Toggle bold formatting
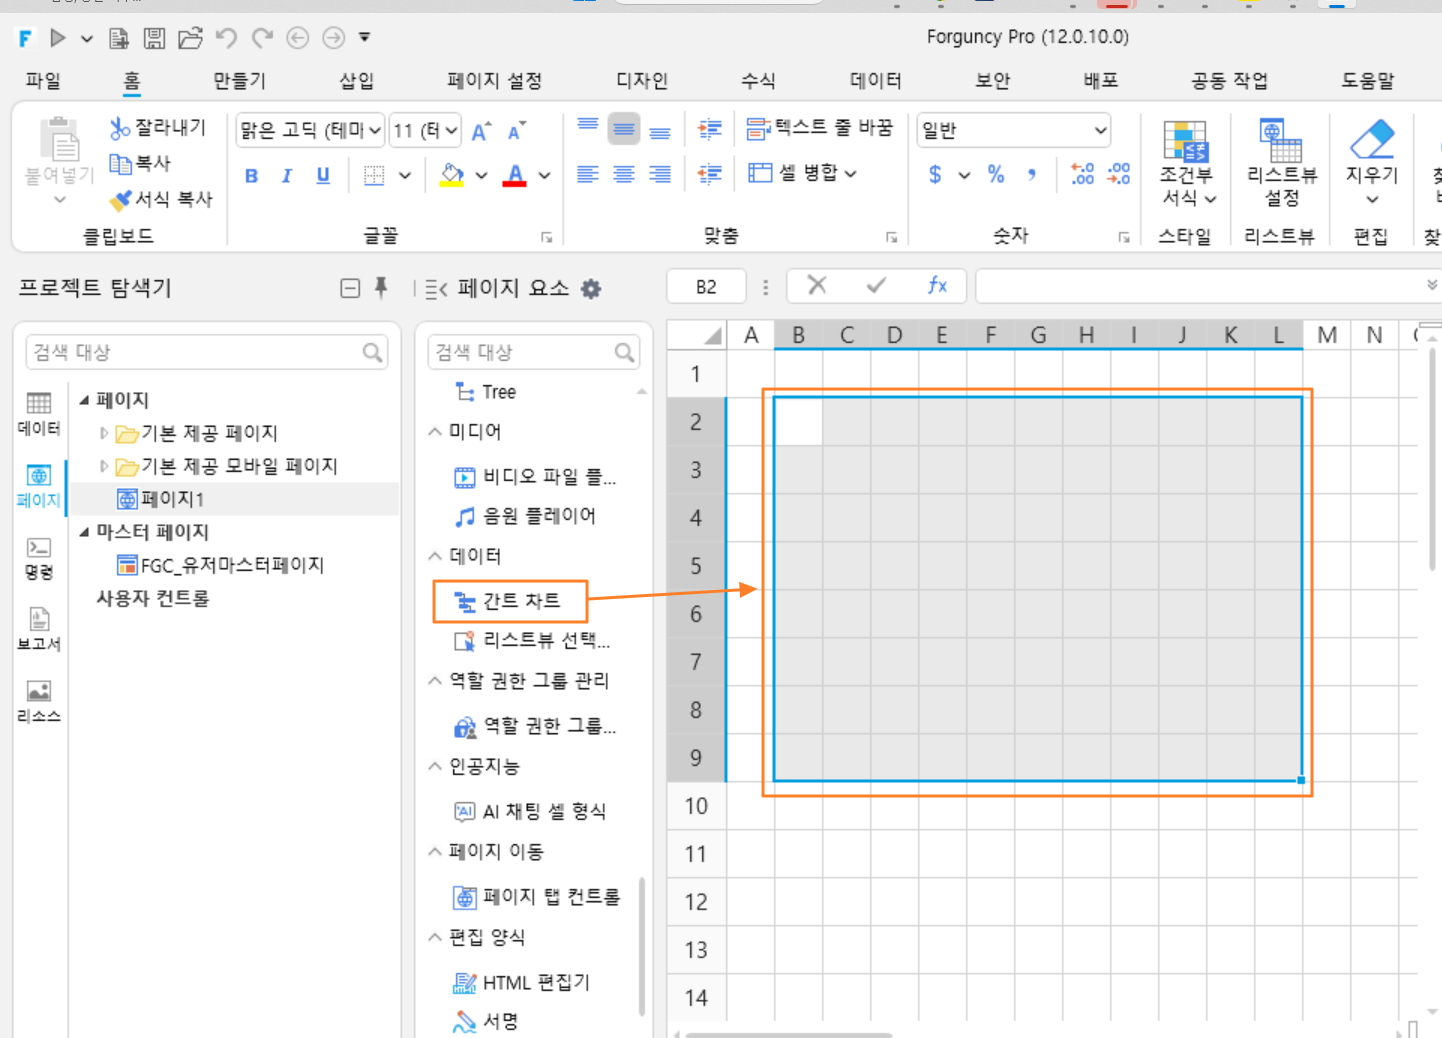 coord(252,176)
